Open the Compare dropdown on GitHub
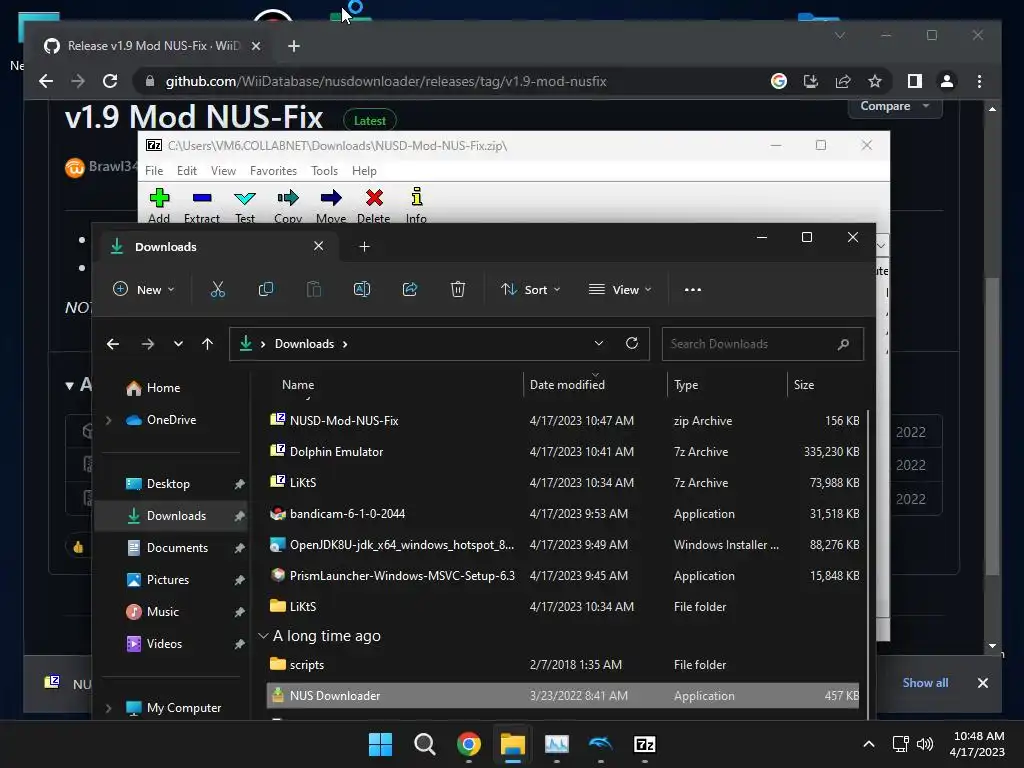The height and width of the screenshot is (768, 1024). click(895, 106)
